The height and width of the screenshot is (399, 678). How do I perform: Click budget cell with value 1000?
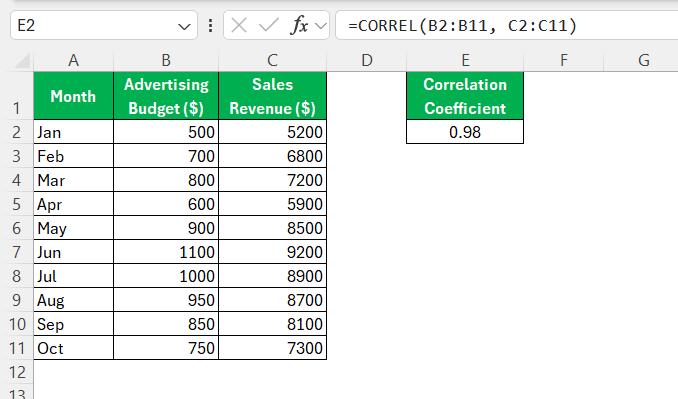coord(166,276)
